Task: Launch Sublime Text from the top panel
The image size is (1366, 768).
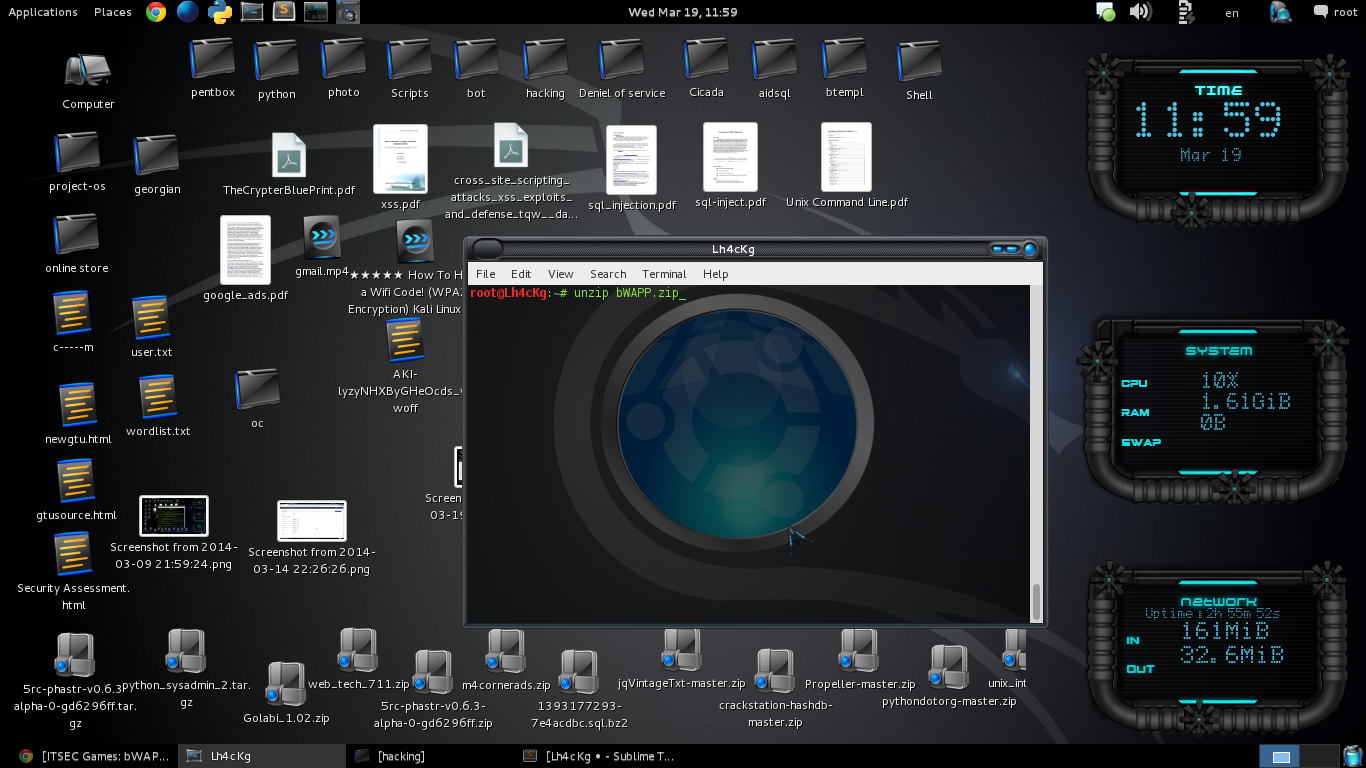Action: [284, 12]
